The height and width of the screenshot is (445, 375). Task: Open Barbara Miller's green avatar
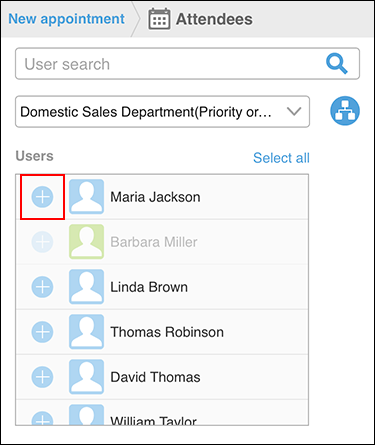86,242
